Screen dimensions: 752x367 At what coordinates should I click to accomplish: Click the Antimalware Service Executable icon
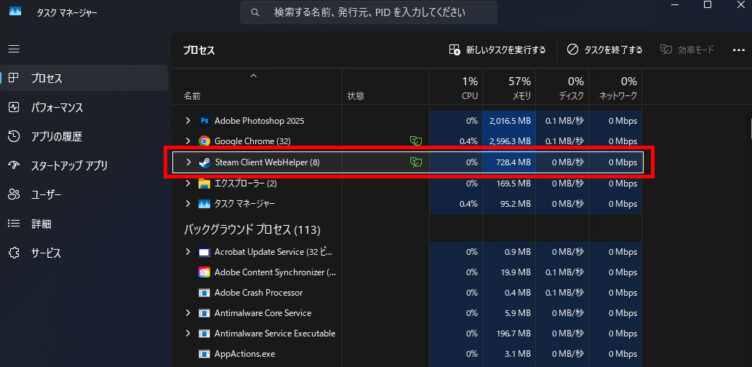click(x=204, y=333)
